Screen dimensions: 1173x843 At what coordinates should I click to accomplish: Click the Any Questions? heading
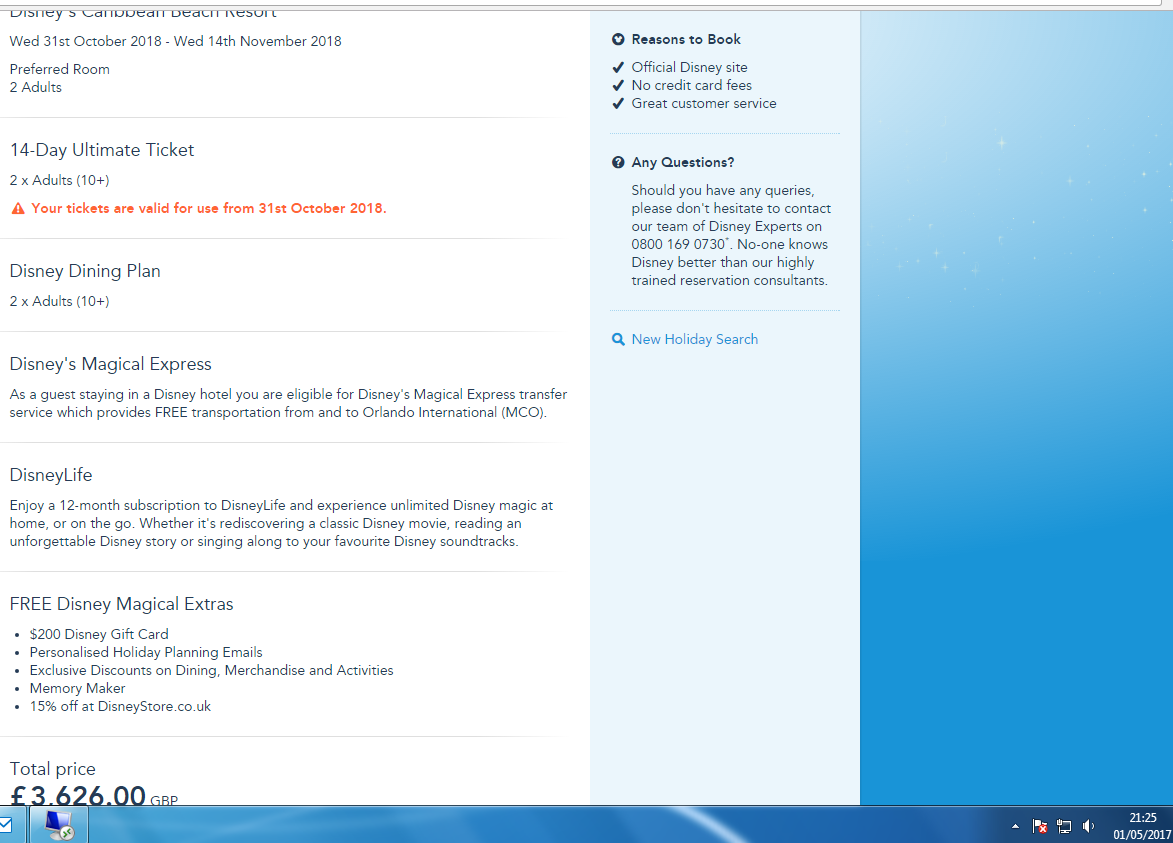682,162
